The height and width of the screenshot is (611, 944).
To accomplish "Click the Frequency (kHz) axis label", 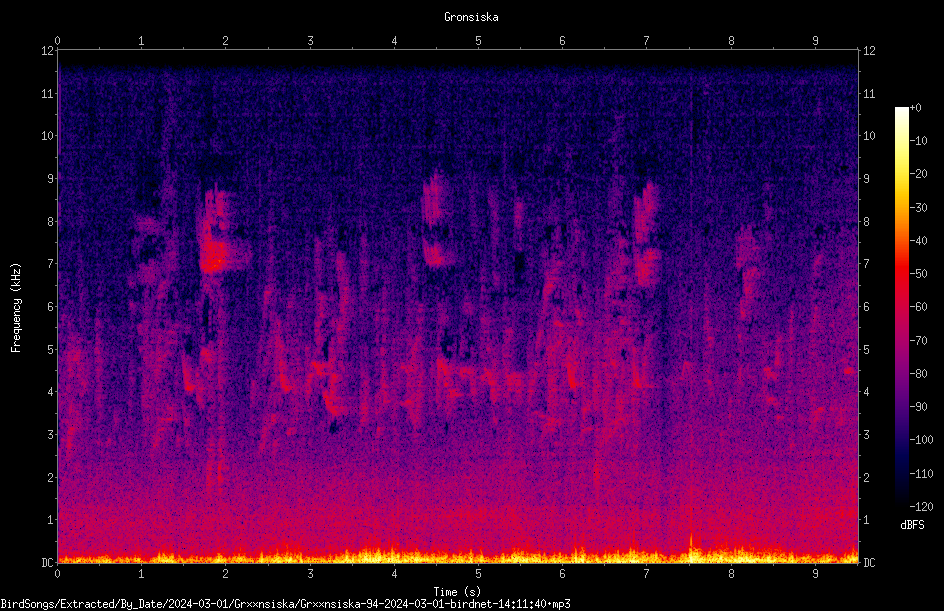I will (x=16, y=307).
